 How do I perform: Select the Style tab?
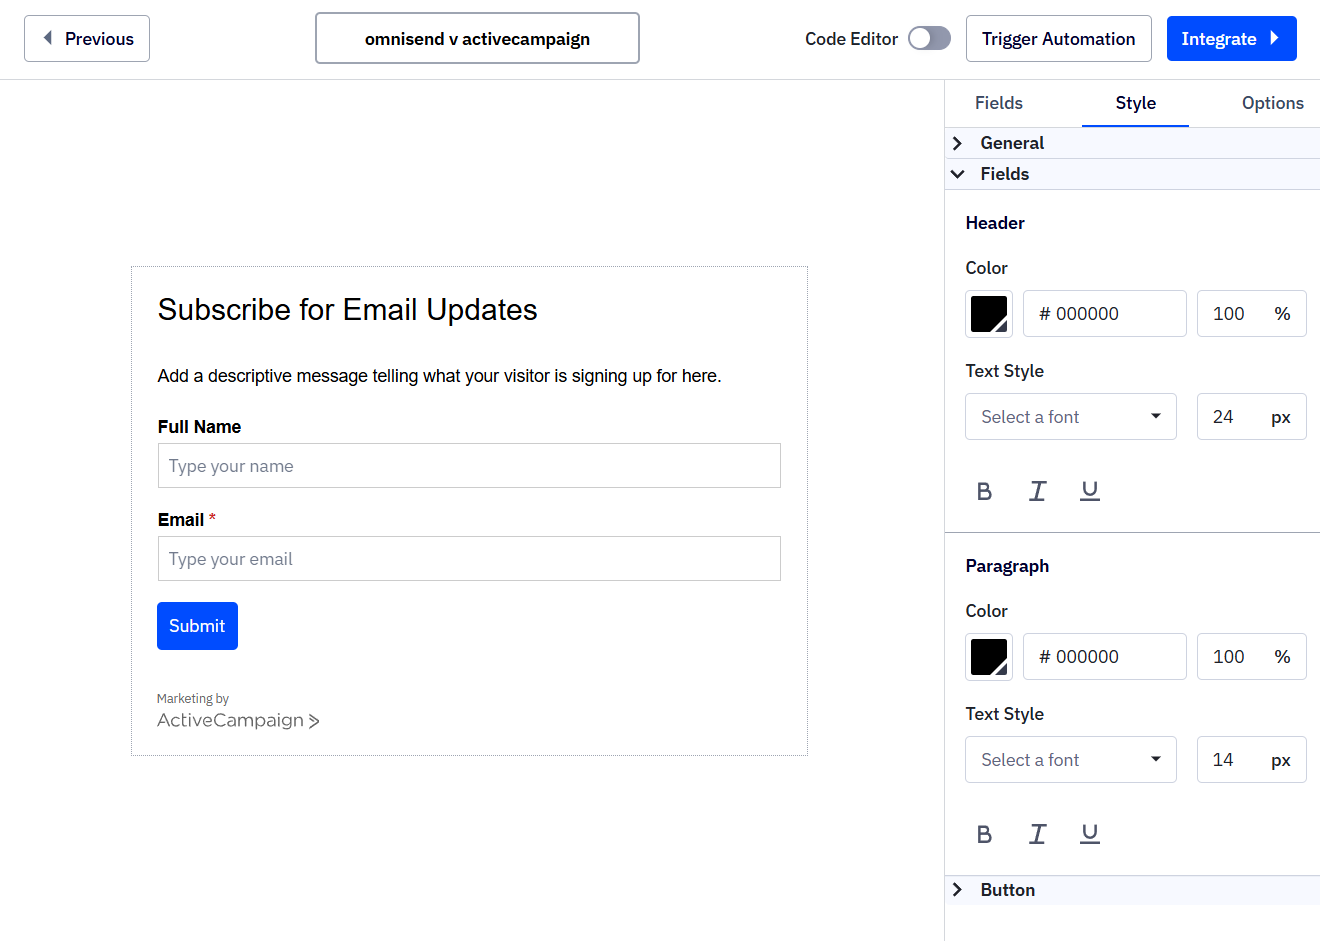pyautogui.click(x=1135, y=103)
